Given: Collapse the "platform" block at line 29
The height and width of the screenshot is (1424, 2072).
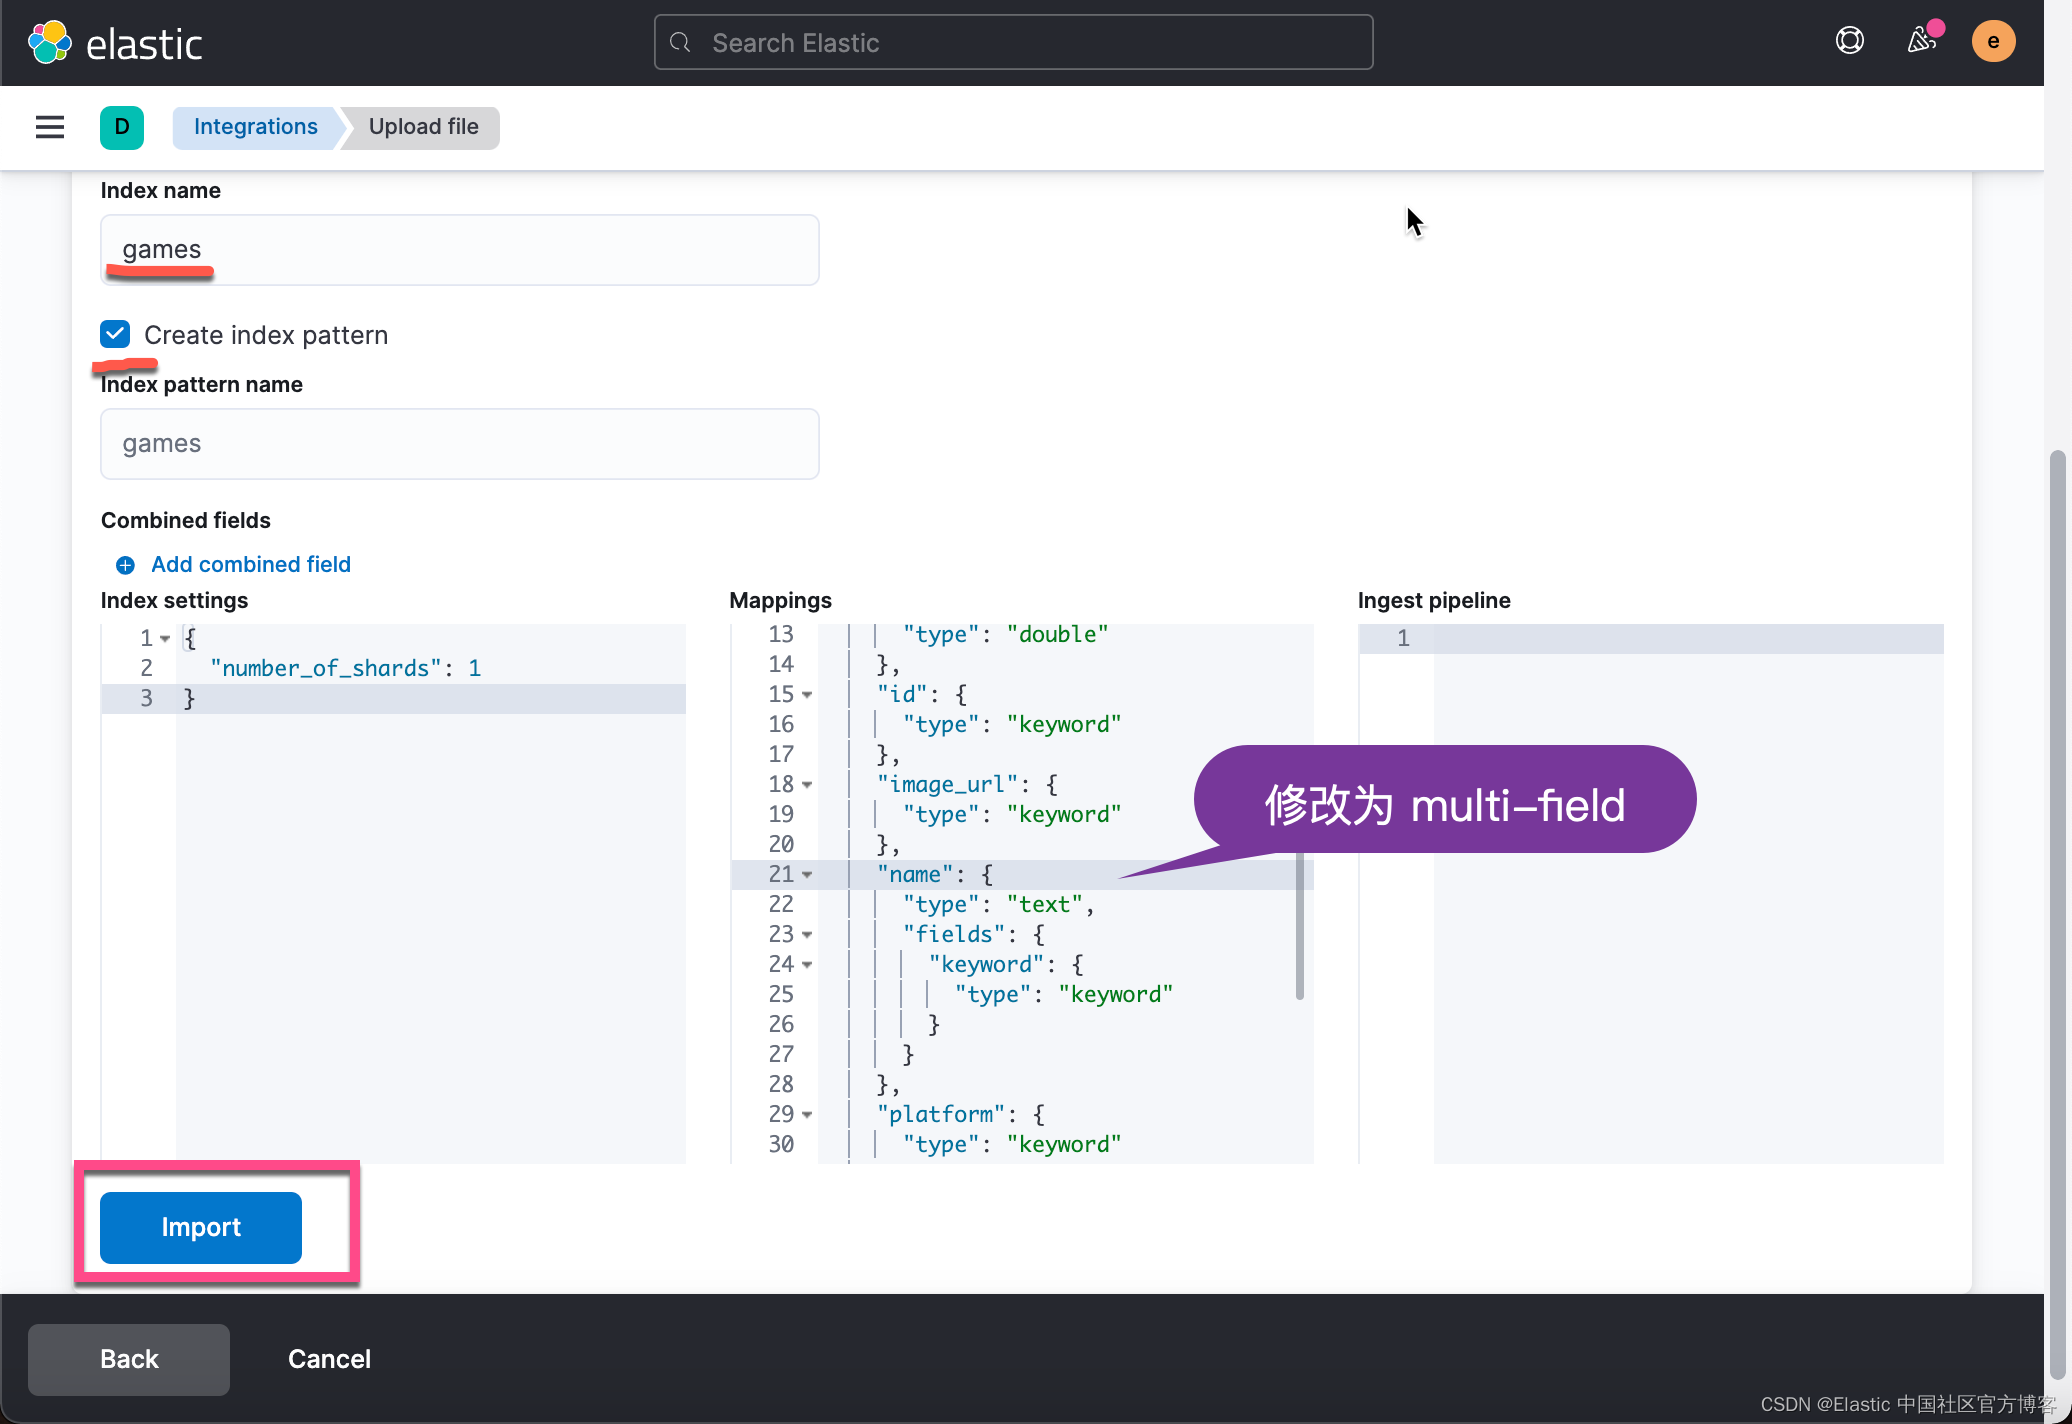Looking at the screenshot, I should 807,1115.
